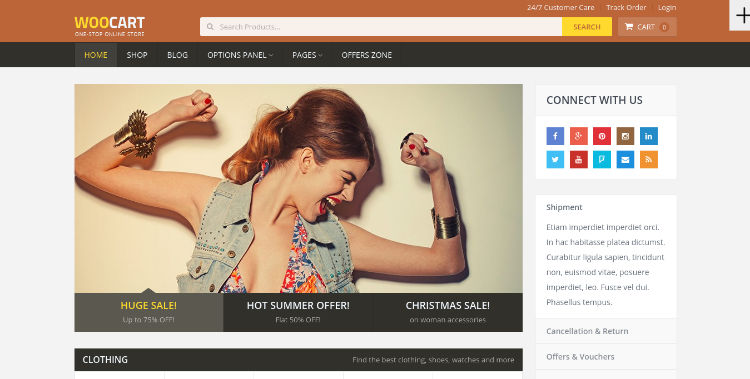
Task: Open the Foursquare social icon
Action: coord(602,159)
